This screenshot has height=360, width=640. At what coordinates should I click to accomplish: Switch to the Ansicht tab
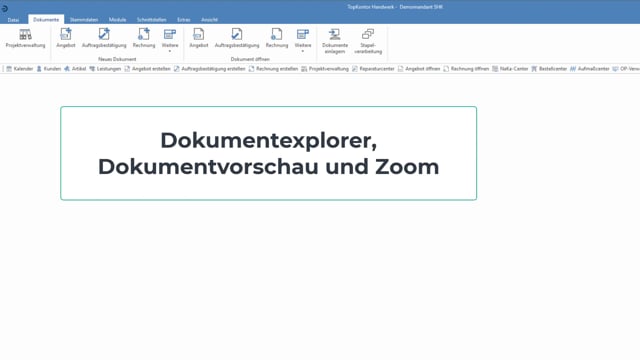coord(209,20)
